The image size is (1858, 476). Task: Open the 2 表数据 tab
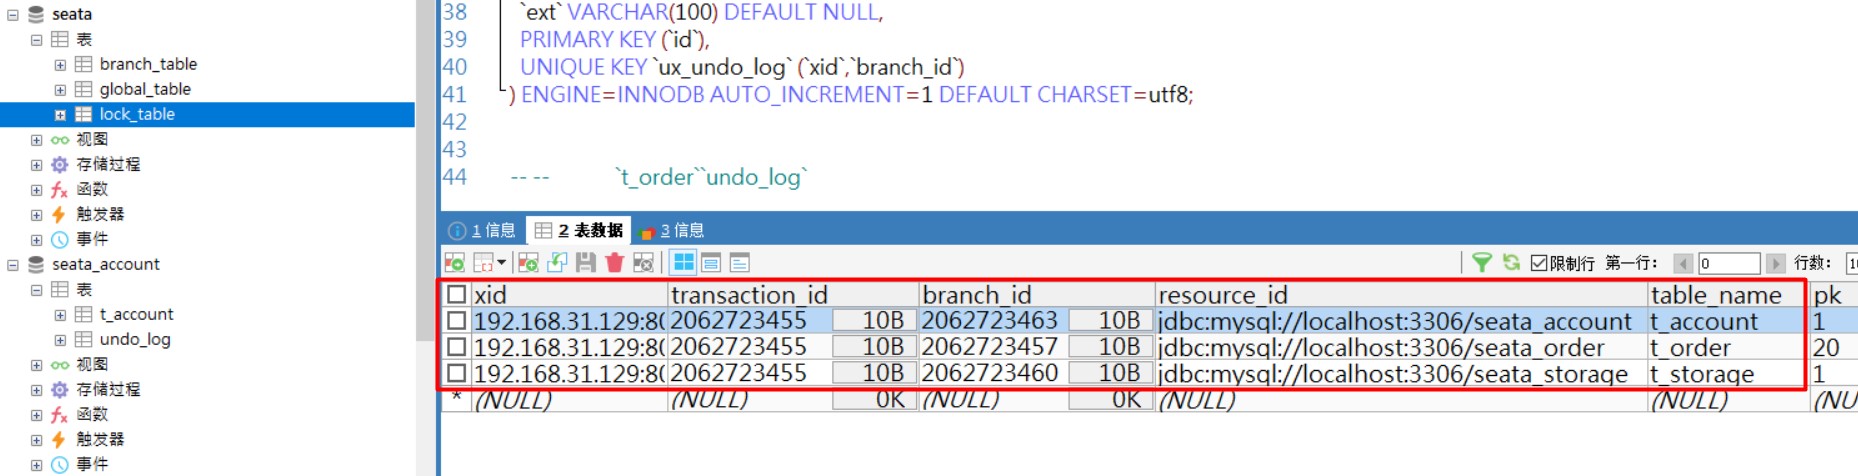click(579, 230)
